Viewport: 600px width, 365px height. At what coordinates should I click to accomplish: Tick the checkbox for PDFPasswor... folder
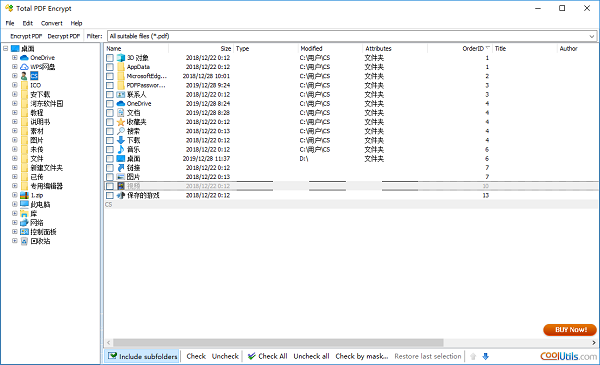(110, 85)
